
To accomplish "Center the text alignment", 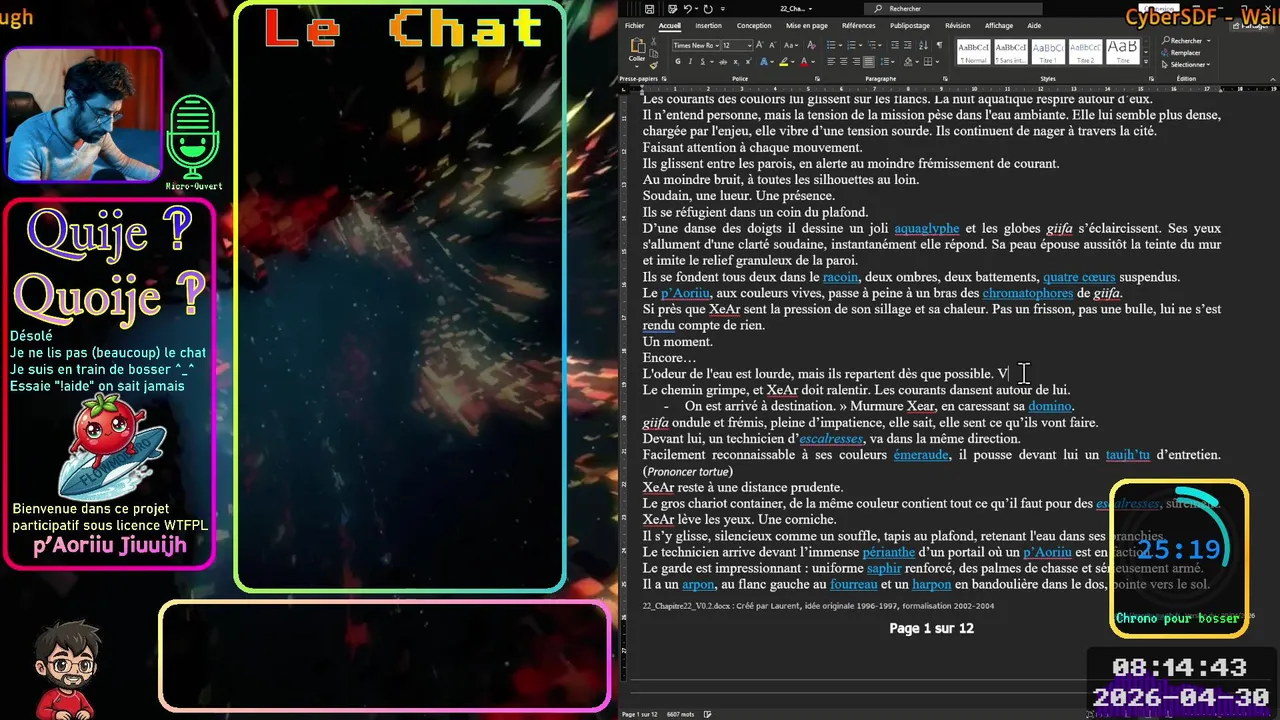I will (843, 62).
